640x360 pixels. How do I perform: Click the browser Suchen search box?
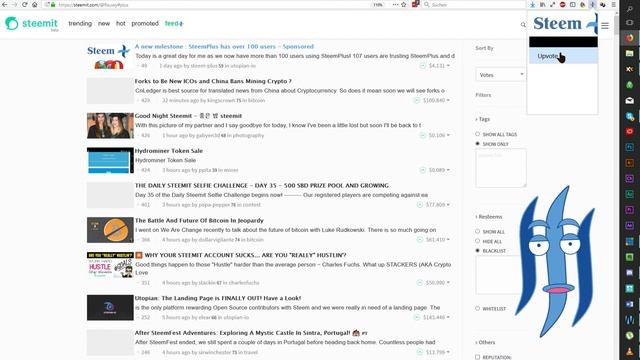473,4
